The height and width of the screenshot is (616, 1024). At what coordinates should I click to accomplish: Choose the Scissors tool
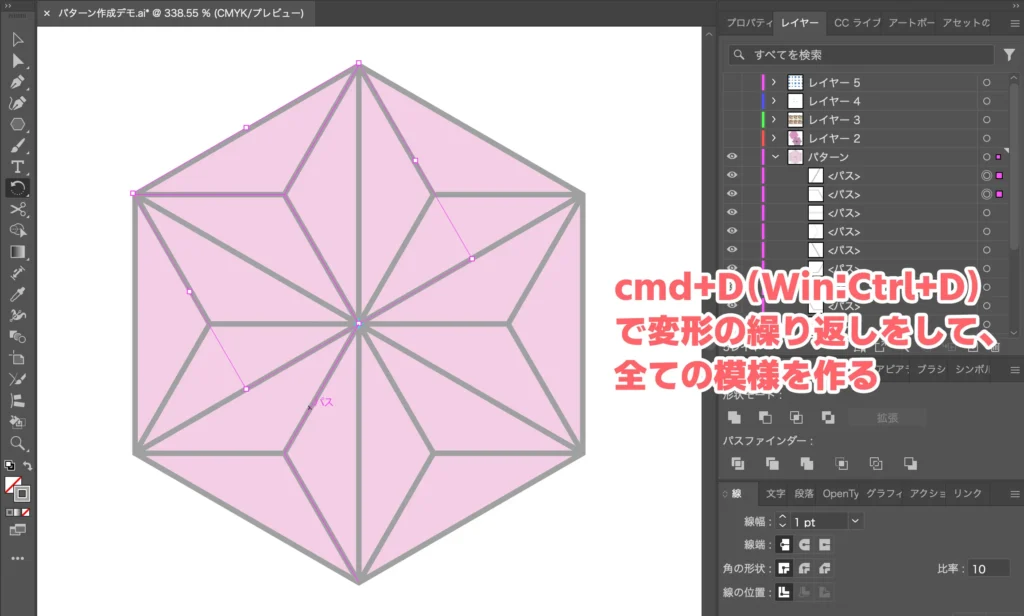click(17, 209)
